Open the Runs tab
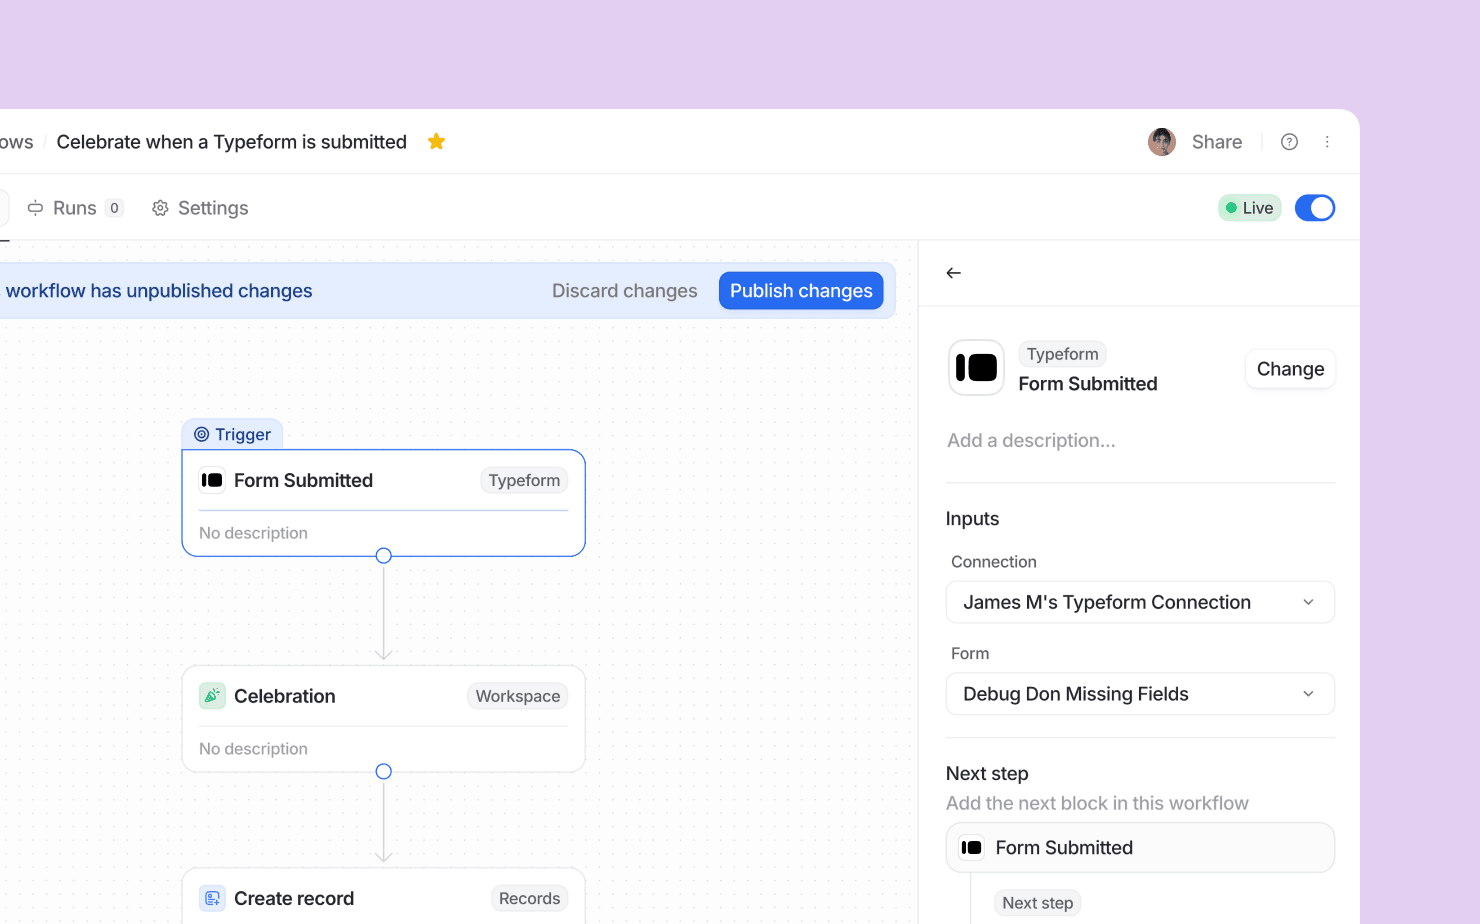 point(75,208)
